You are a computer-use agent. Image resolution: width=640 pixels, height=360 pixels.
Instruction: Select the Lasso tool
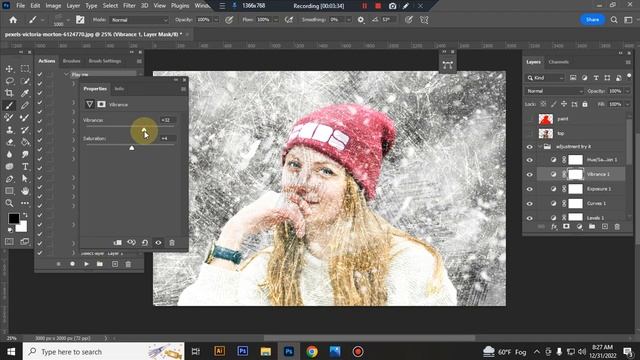[9, 81]
